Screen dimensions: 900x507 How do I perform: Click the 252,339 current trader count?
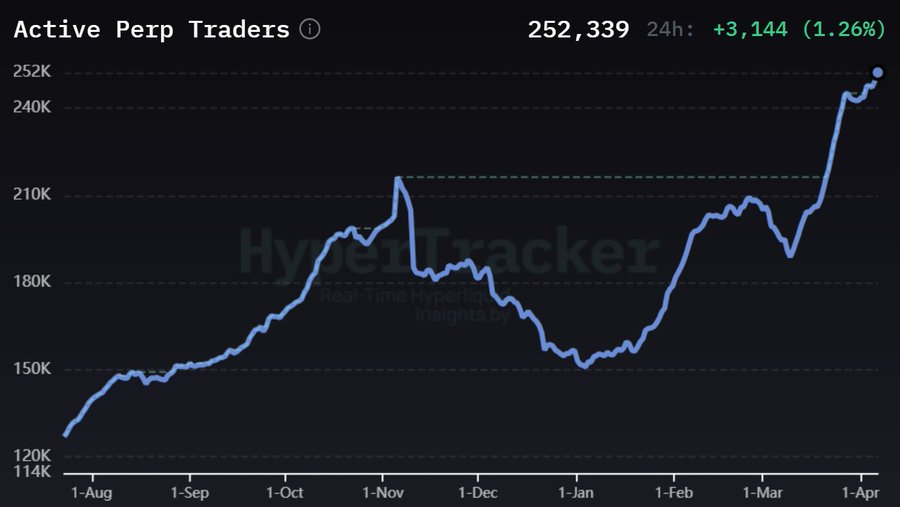(x=579, y=30)
